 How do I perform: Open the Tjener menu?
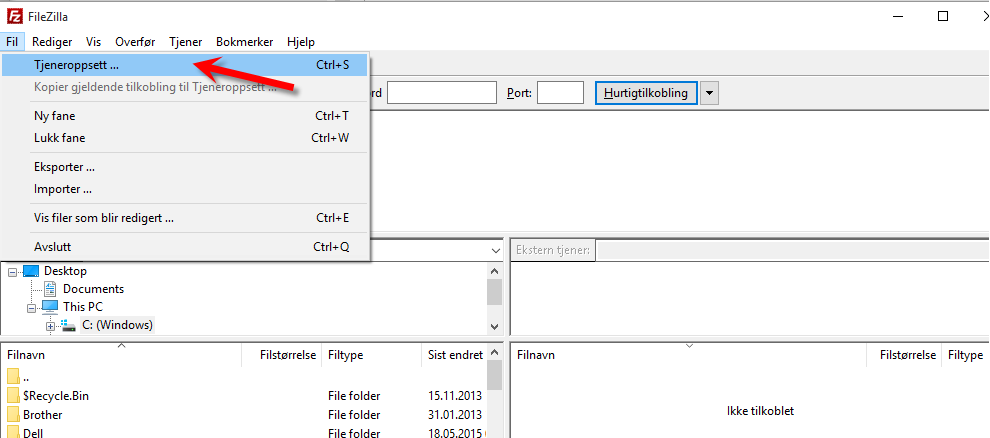click(x=186, y=42)
